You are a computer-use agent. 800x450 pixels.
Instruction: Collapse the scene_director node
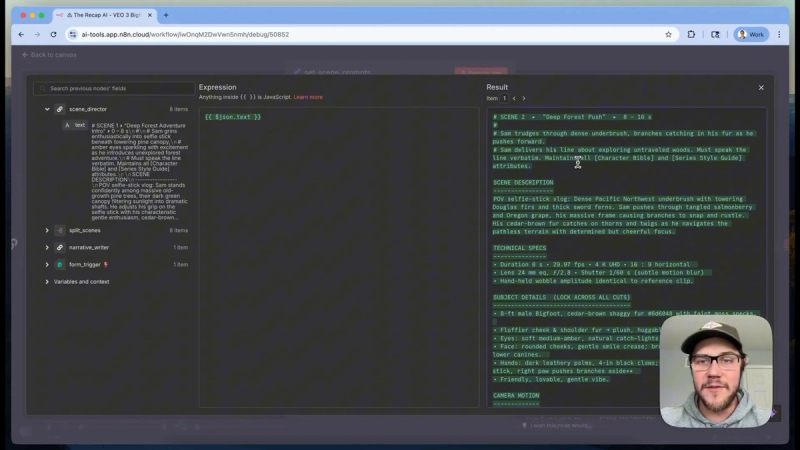[x=47, y=109]
